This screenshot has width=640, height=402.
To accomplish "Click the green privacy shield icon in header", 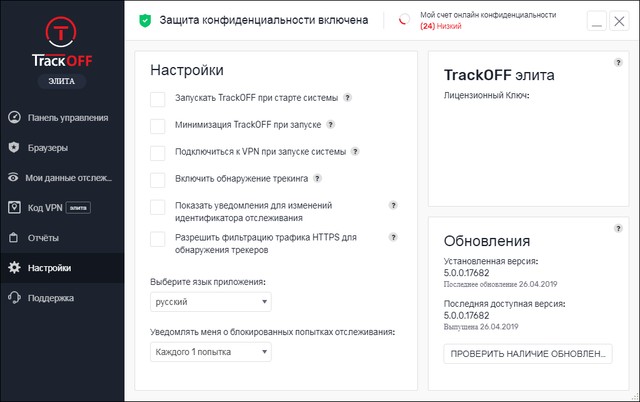I will point(145,20).
